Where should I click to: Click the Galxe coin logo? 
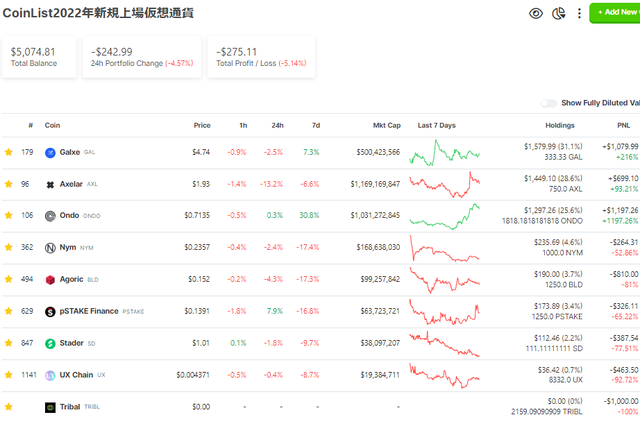coord(50,153)
